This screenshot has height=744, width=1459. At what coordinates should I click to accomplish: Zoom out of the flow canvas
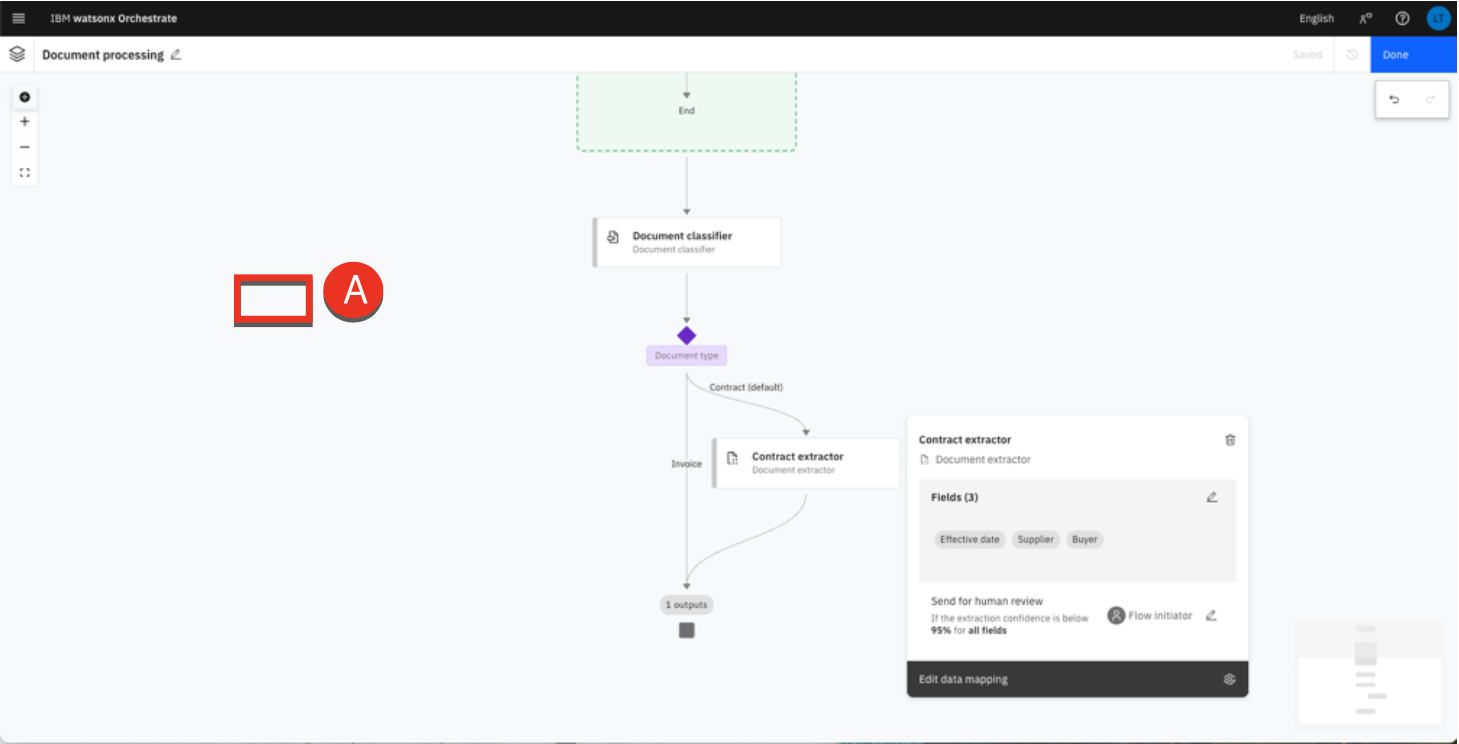click(x=25, y=147)
